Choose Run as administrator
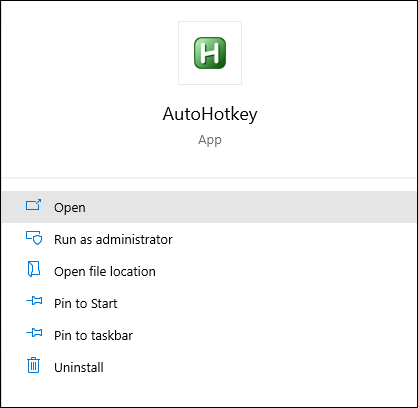The width and height of the screenshot is (418, 408). coord(113,239)
